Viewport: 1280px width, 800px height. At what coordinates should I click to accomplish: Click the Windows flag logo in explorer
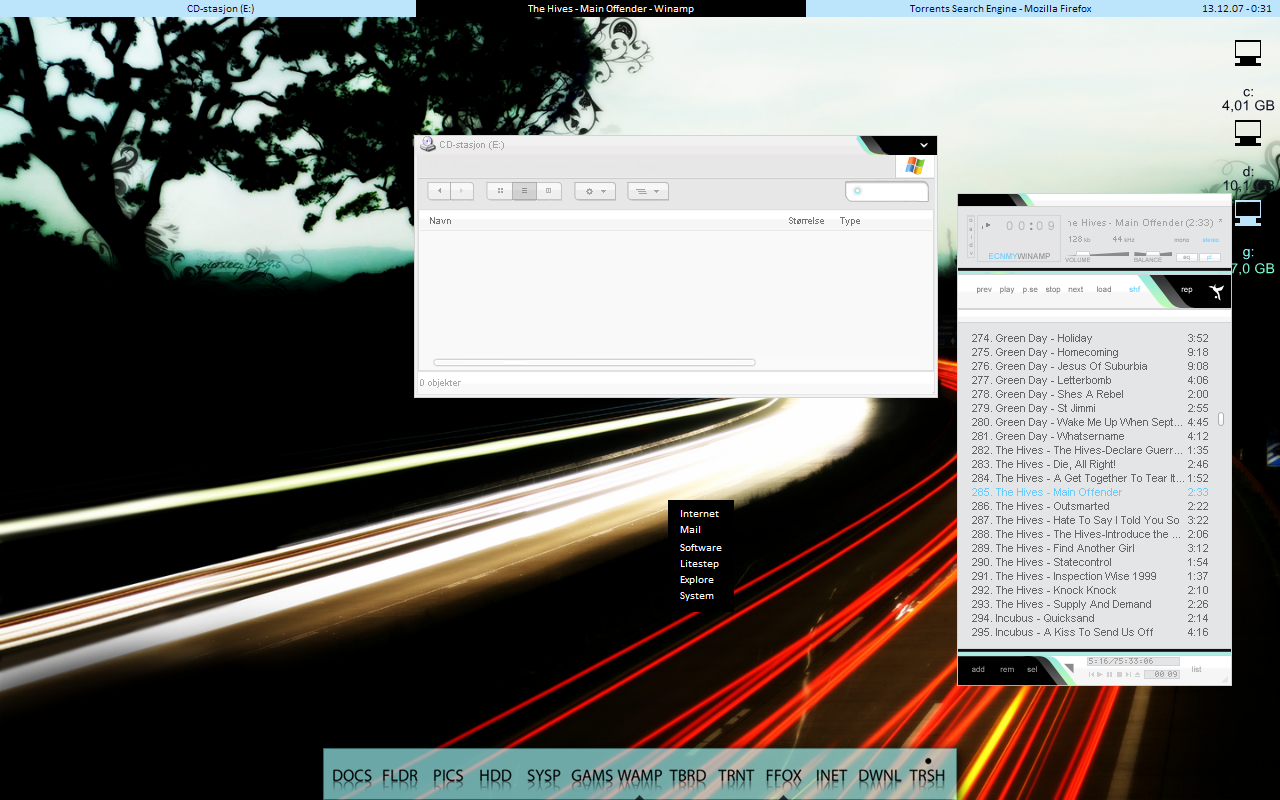point(915,166)
